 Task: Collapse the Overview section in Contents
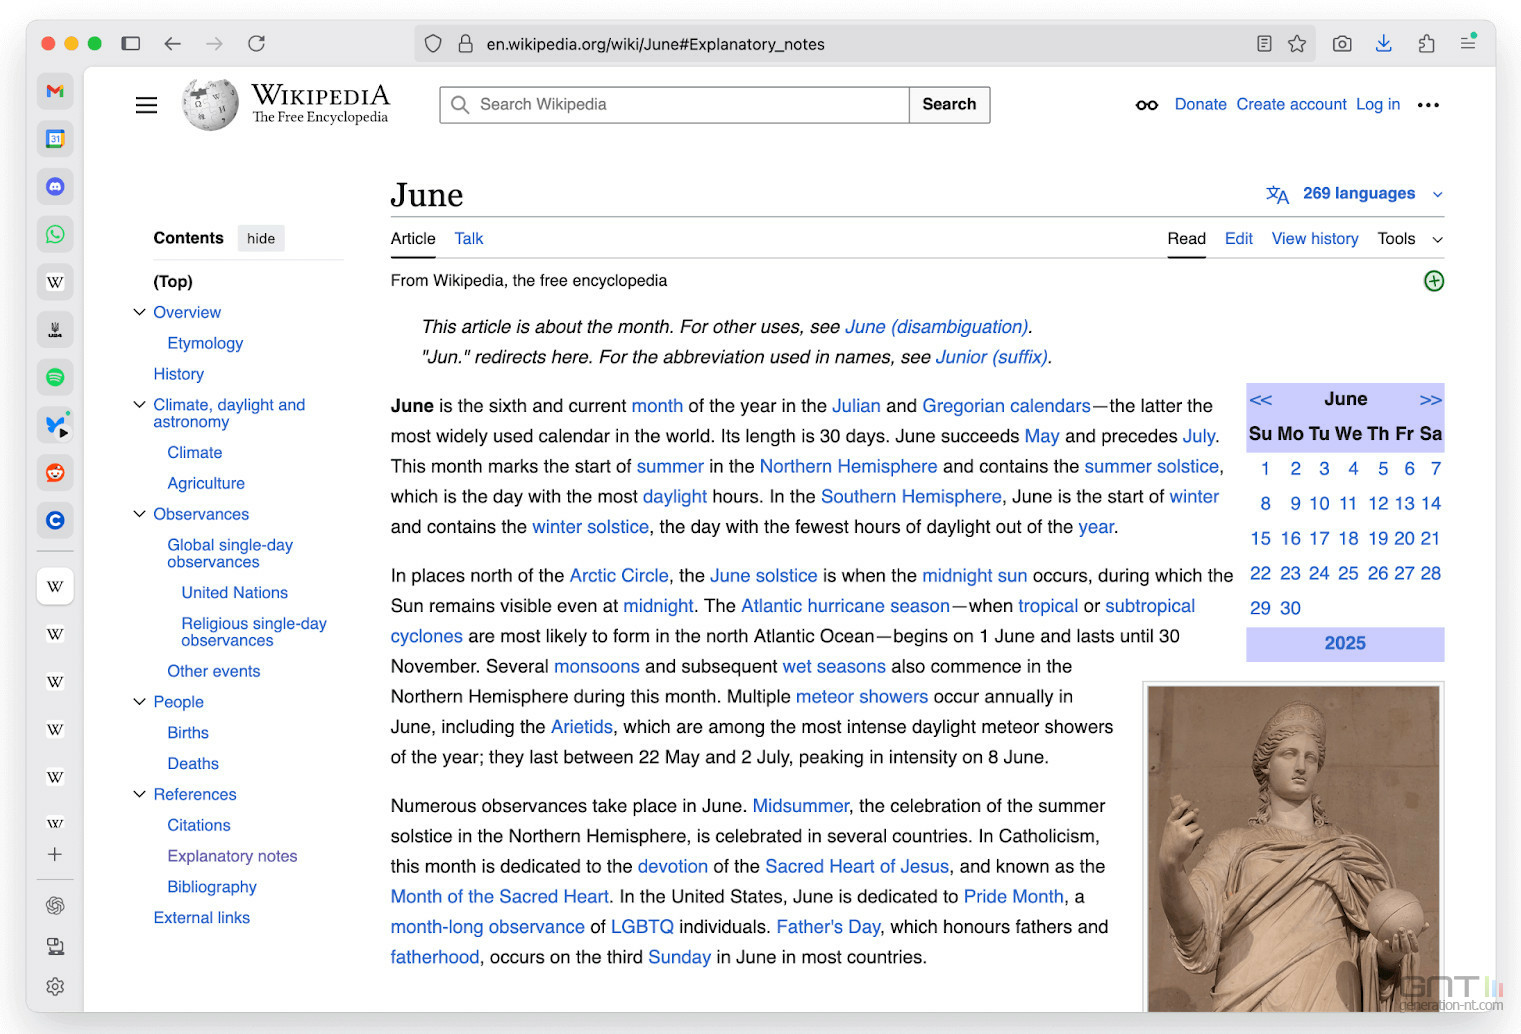pyautogui.click(x=139, y=312)
